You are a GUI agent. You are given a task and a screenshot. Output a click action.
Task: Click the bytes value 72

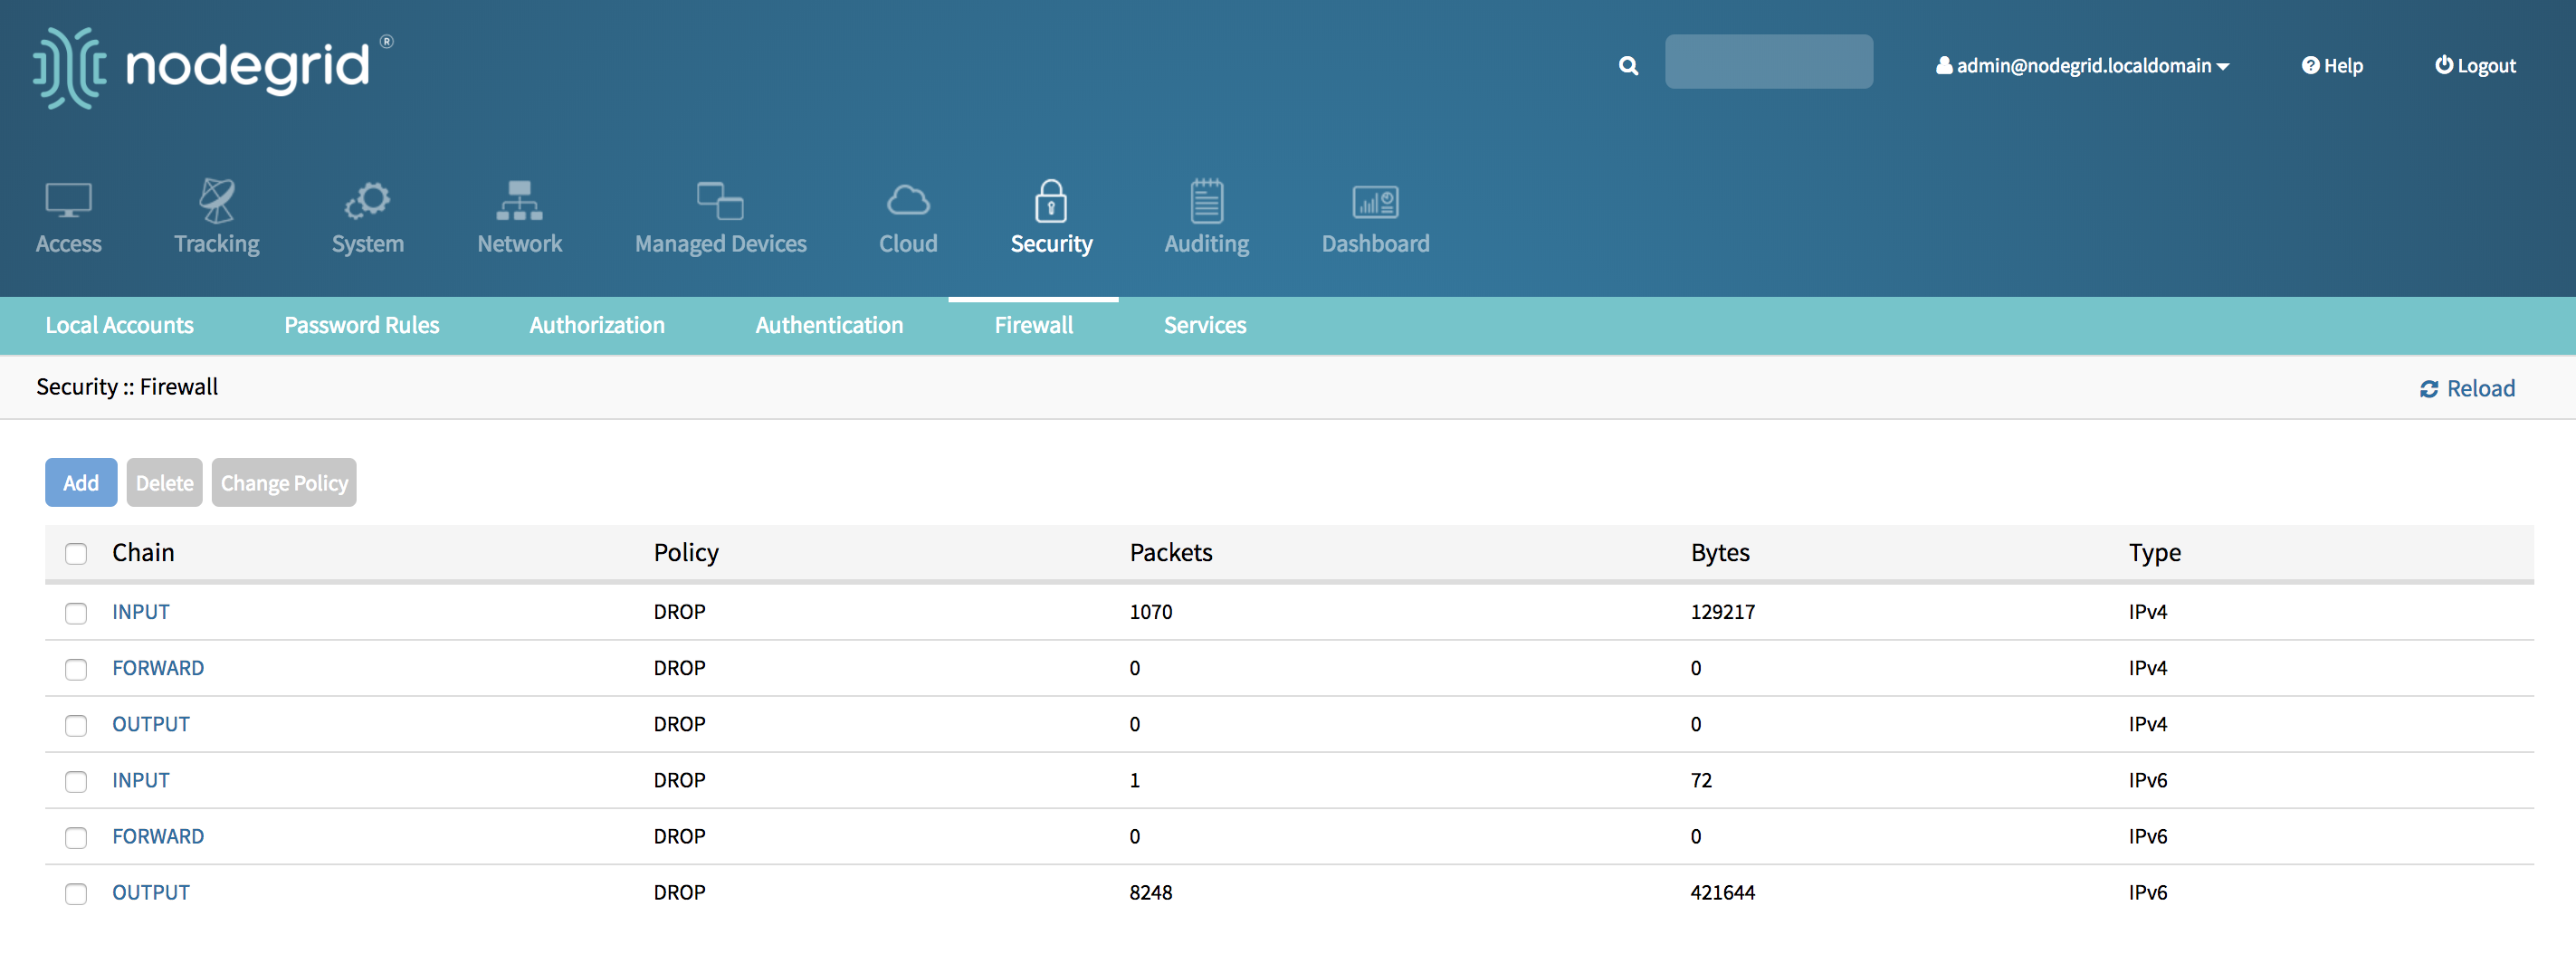(x=1701, y=779)
